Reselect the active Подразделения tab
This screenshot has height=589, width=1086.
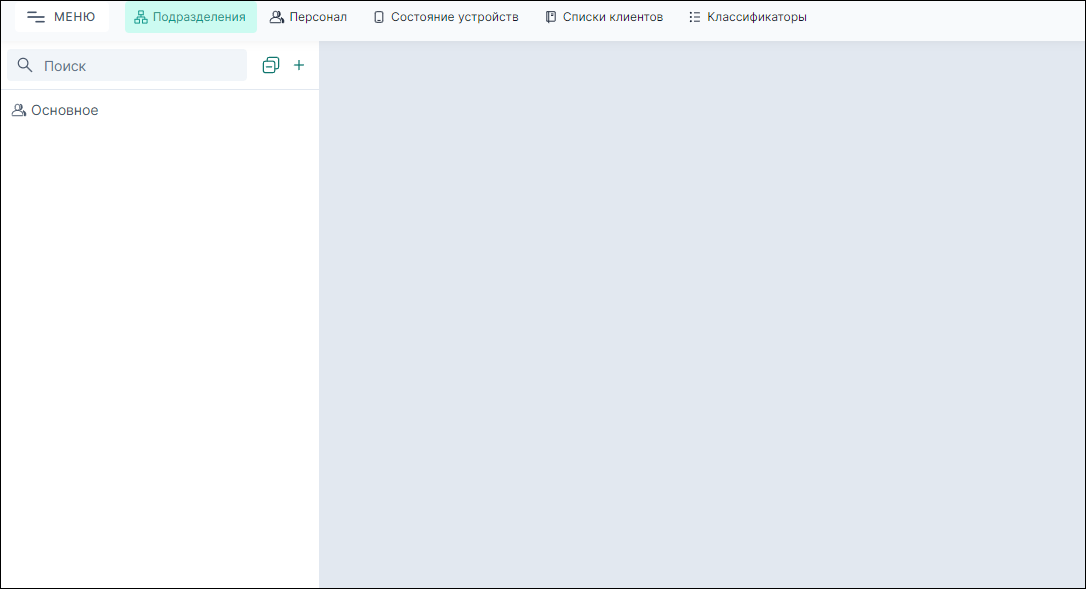[x=190, y=17]
